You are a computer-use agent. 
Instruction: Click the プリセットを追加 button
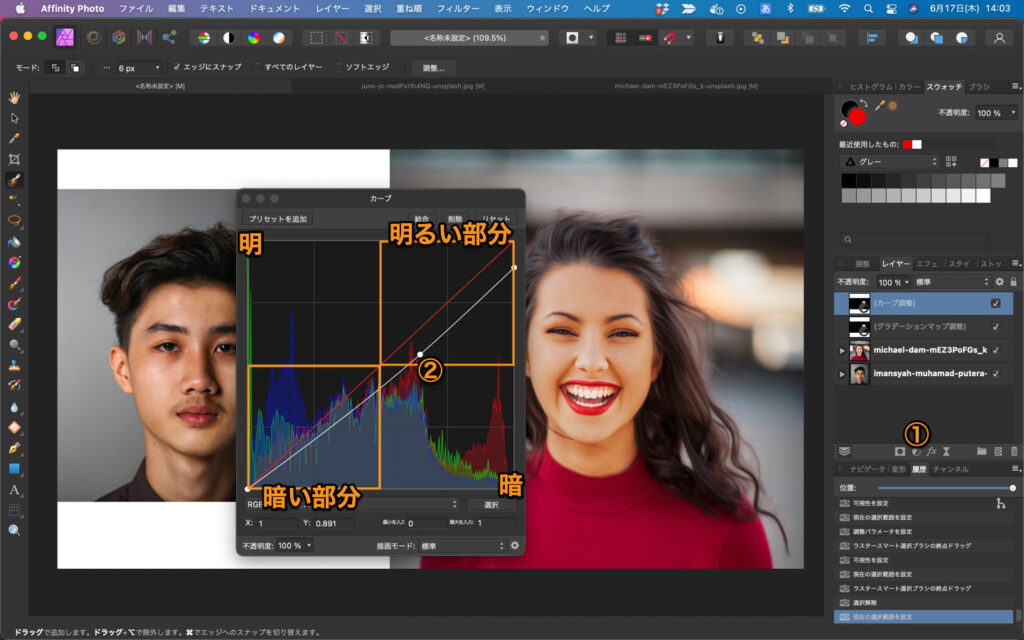(x=277, y=219)
